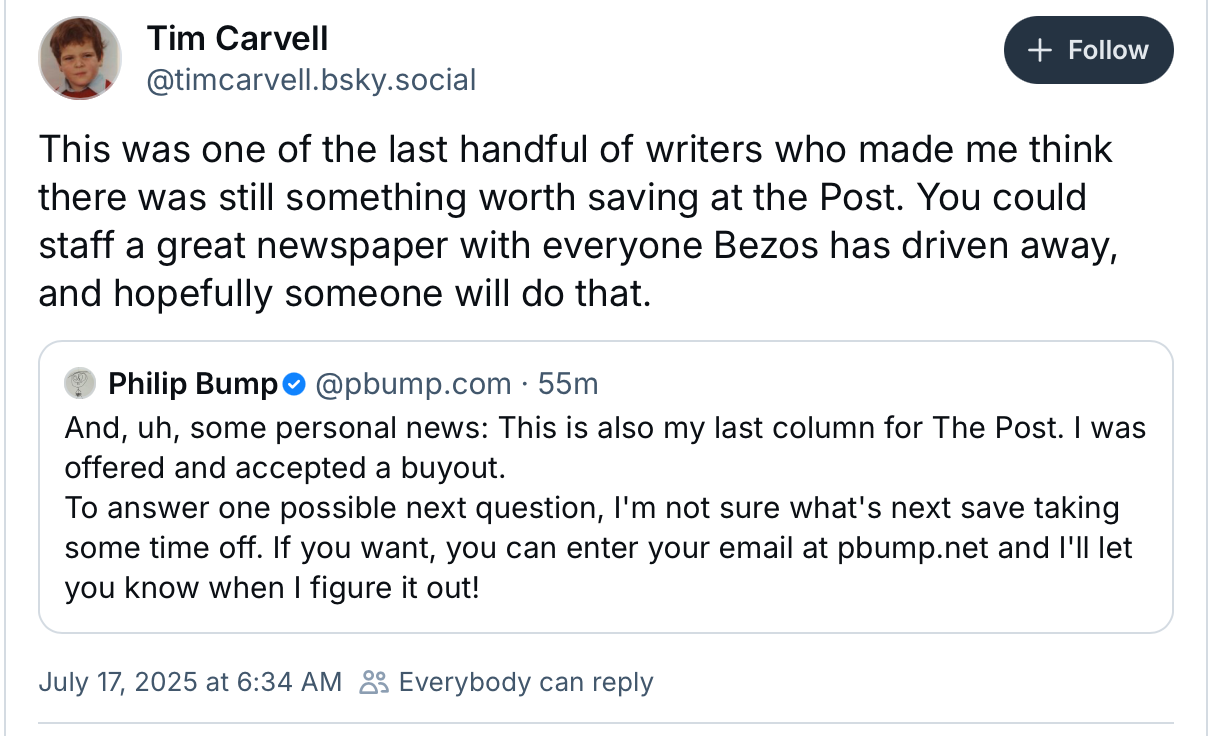
Task: Open the @timcarvell.bsky.social handle link
Action: [x=311, y=80]
